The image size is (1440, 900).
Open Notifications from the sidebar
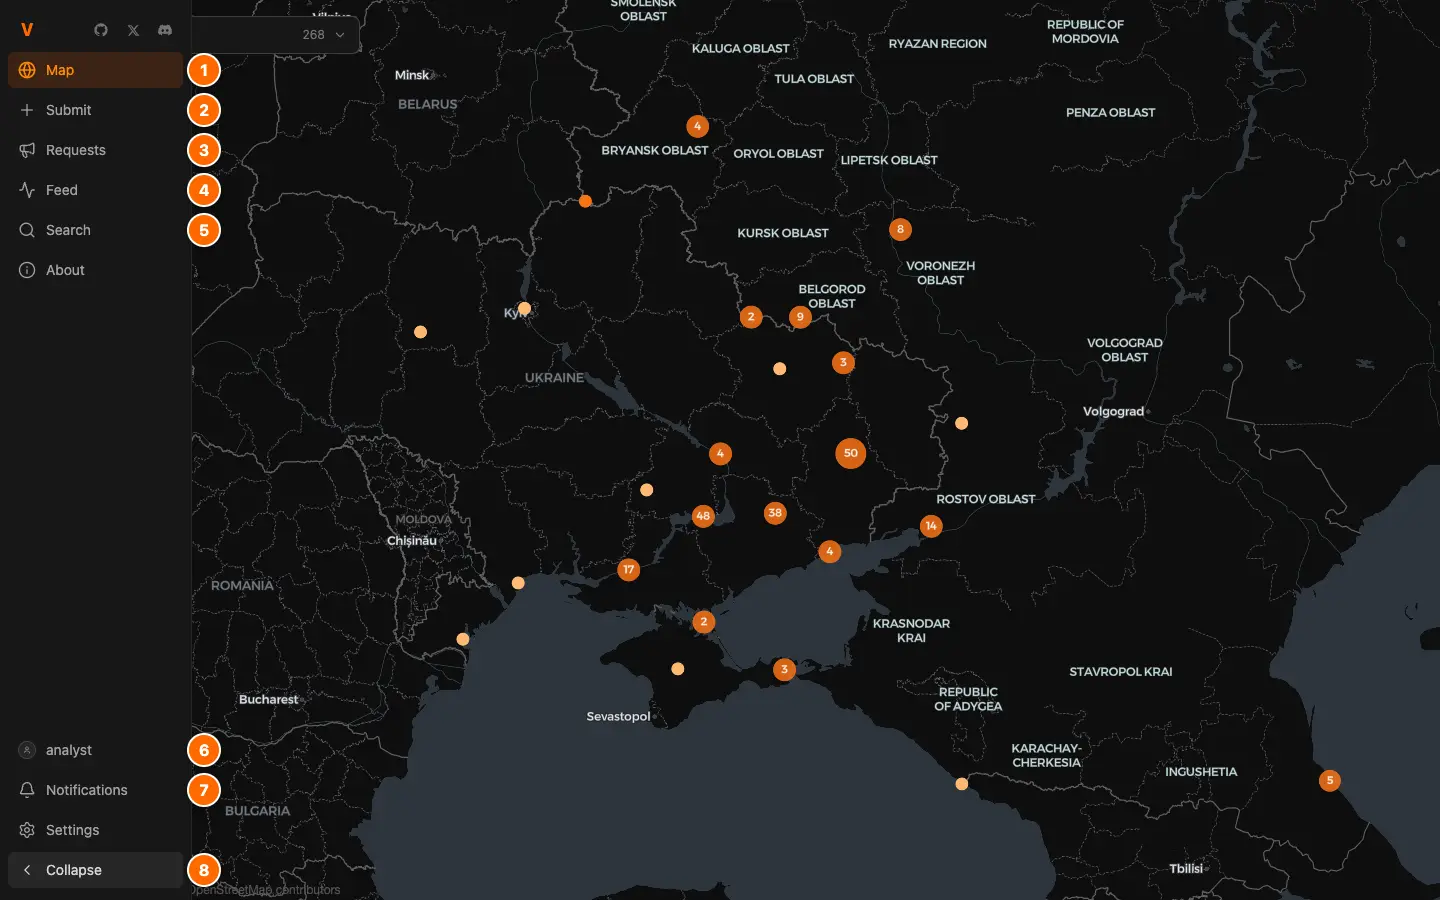click(96, 790)
